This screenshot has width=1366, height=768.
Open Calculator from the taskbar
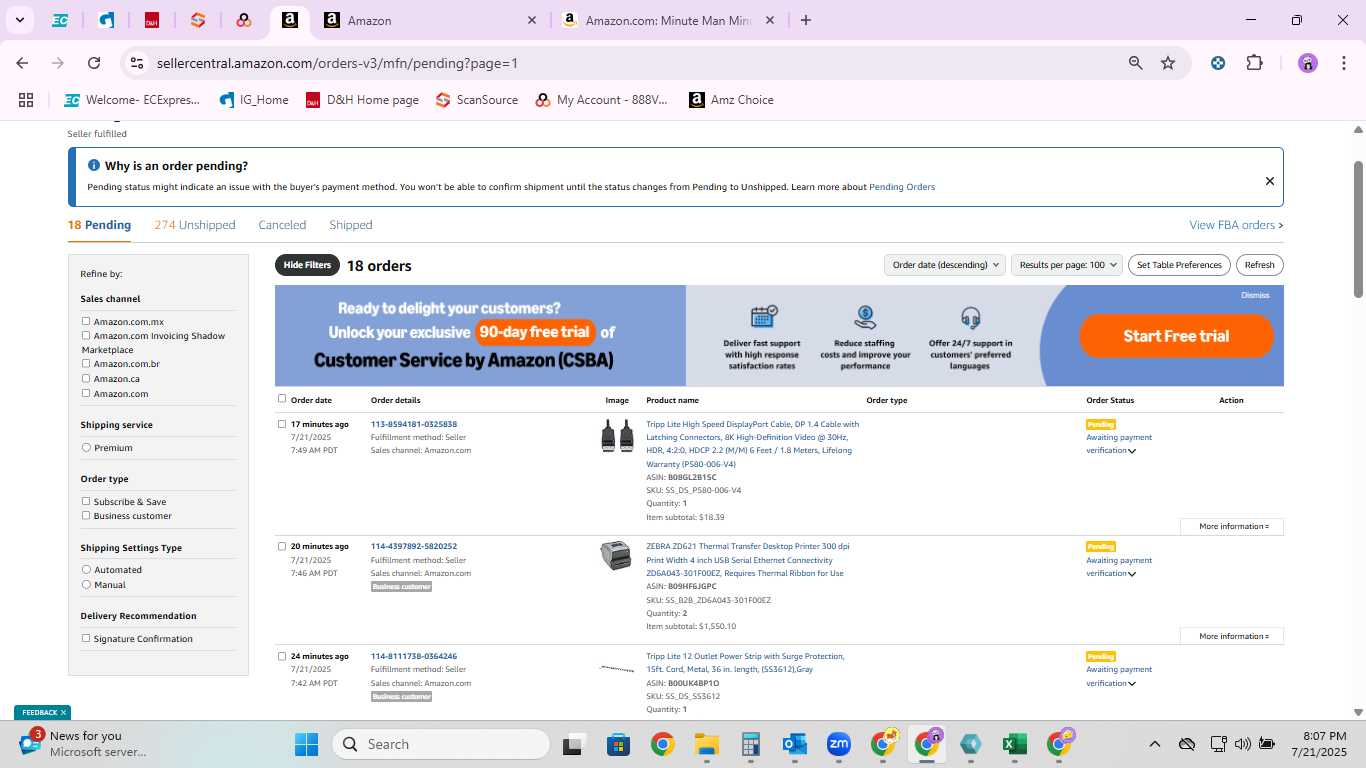[x=751, y=744]
